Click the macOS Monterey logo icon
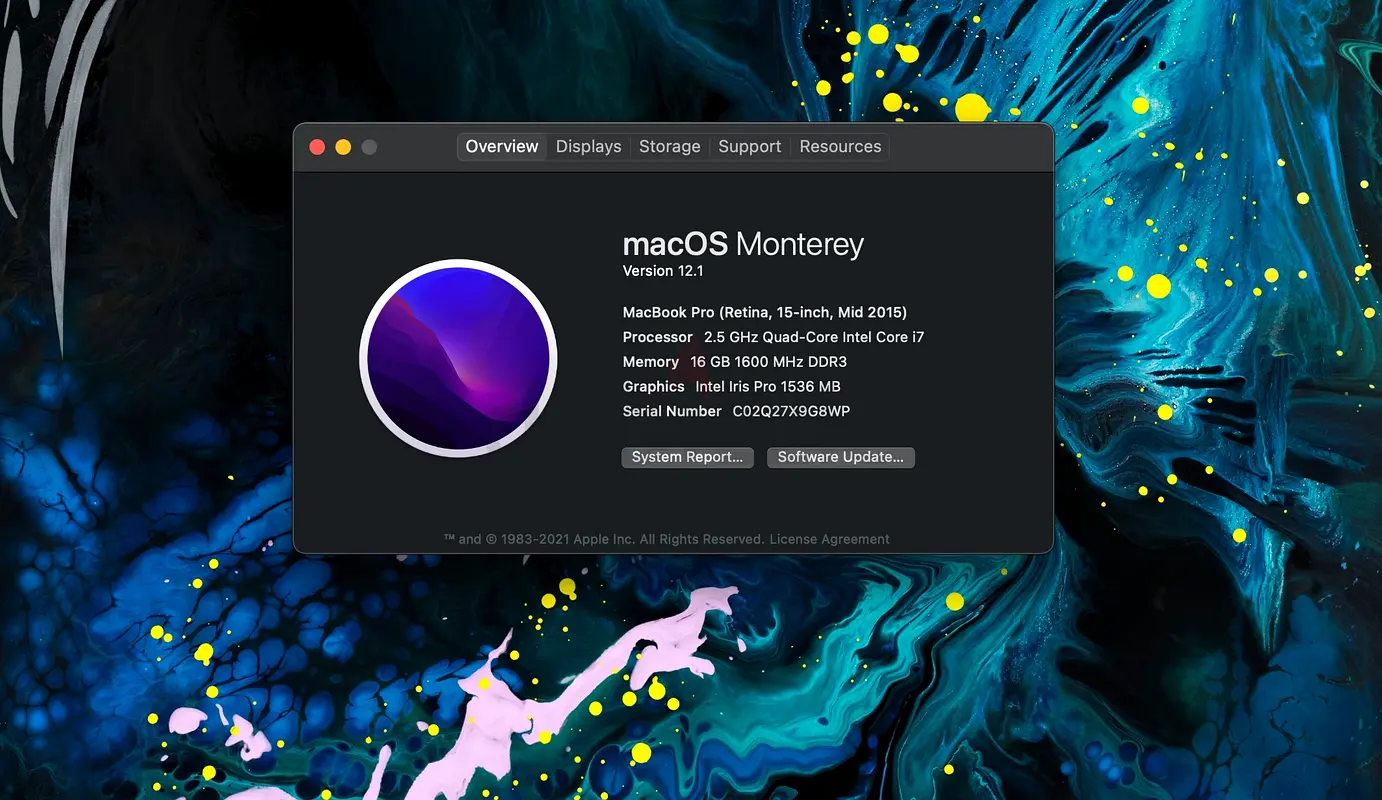 pos(458,358)
